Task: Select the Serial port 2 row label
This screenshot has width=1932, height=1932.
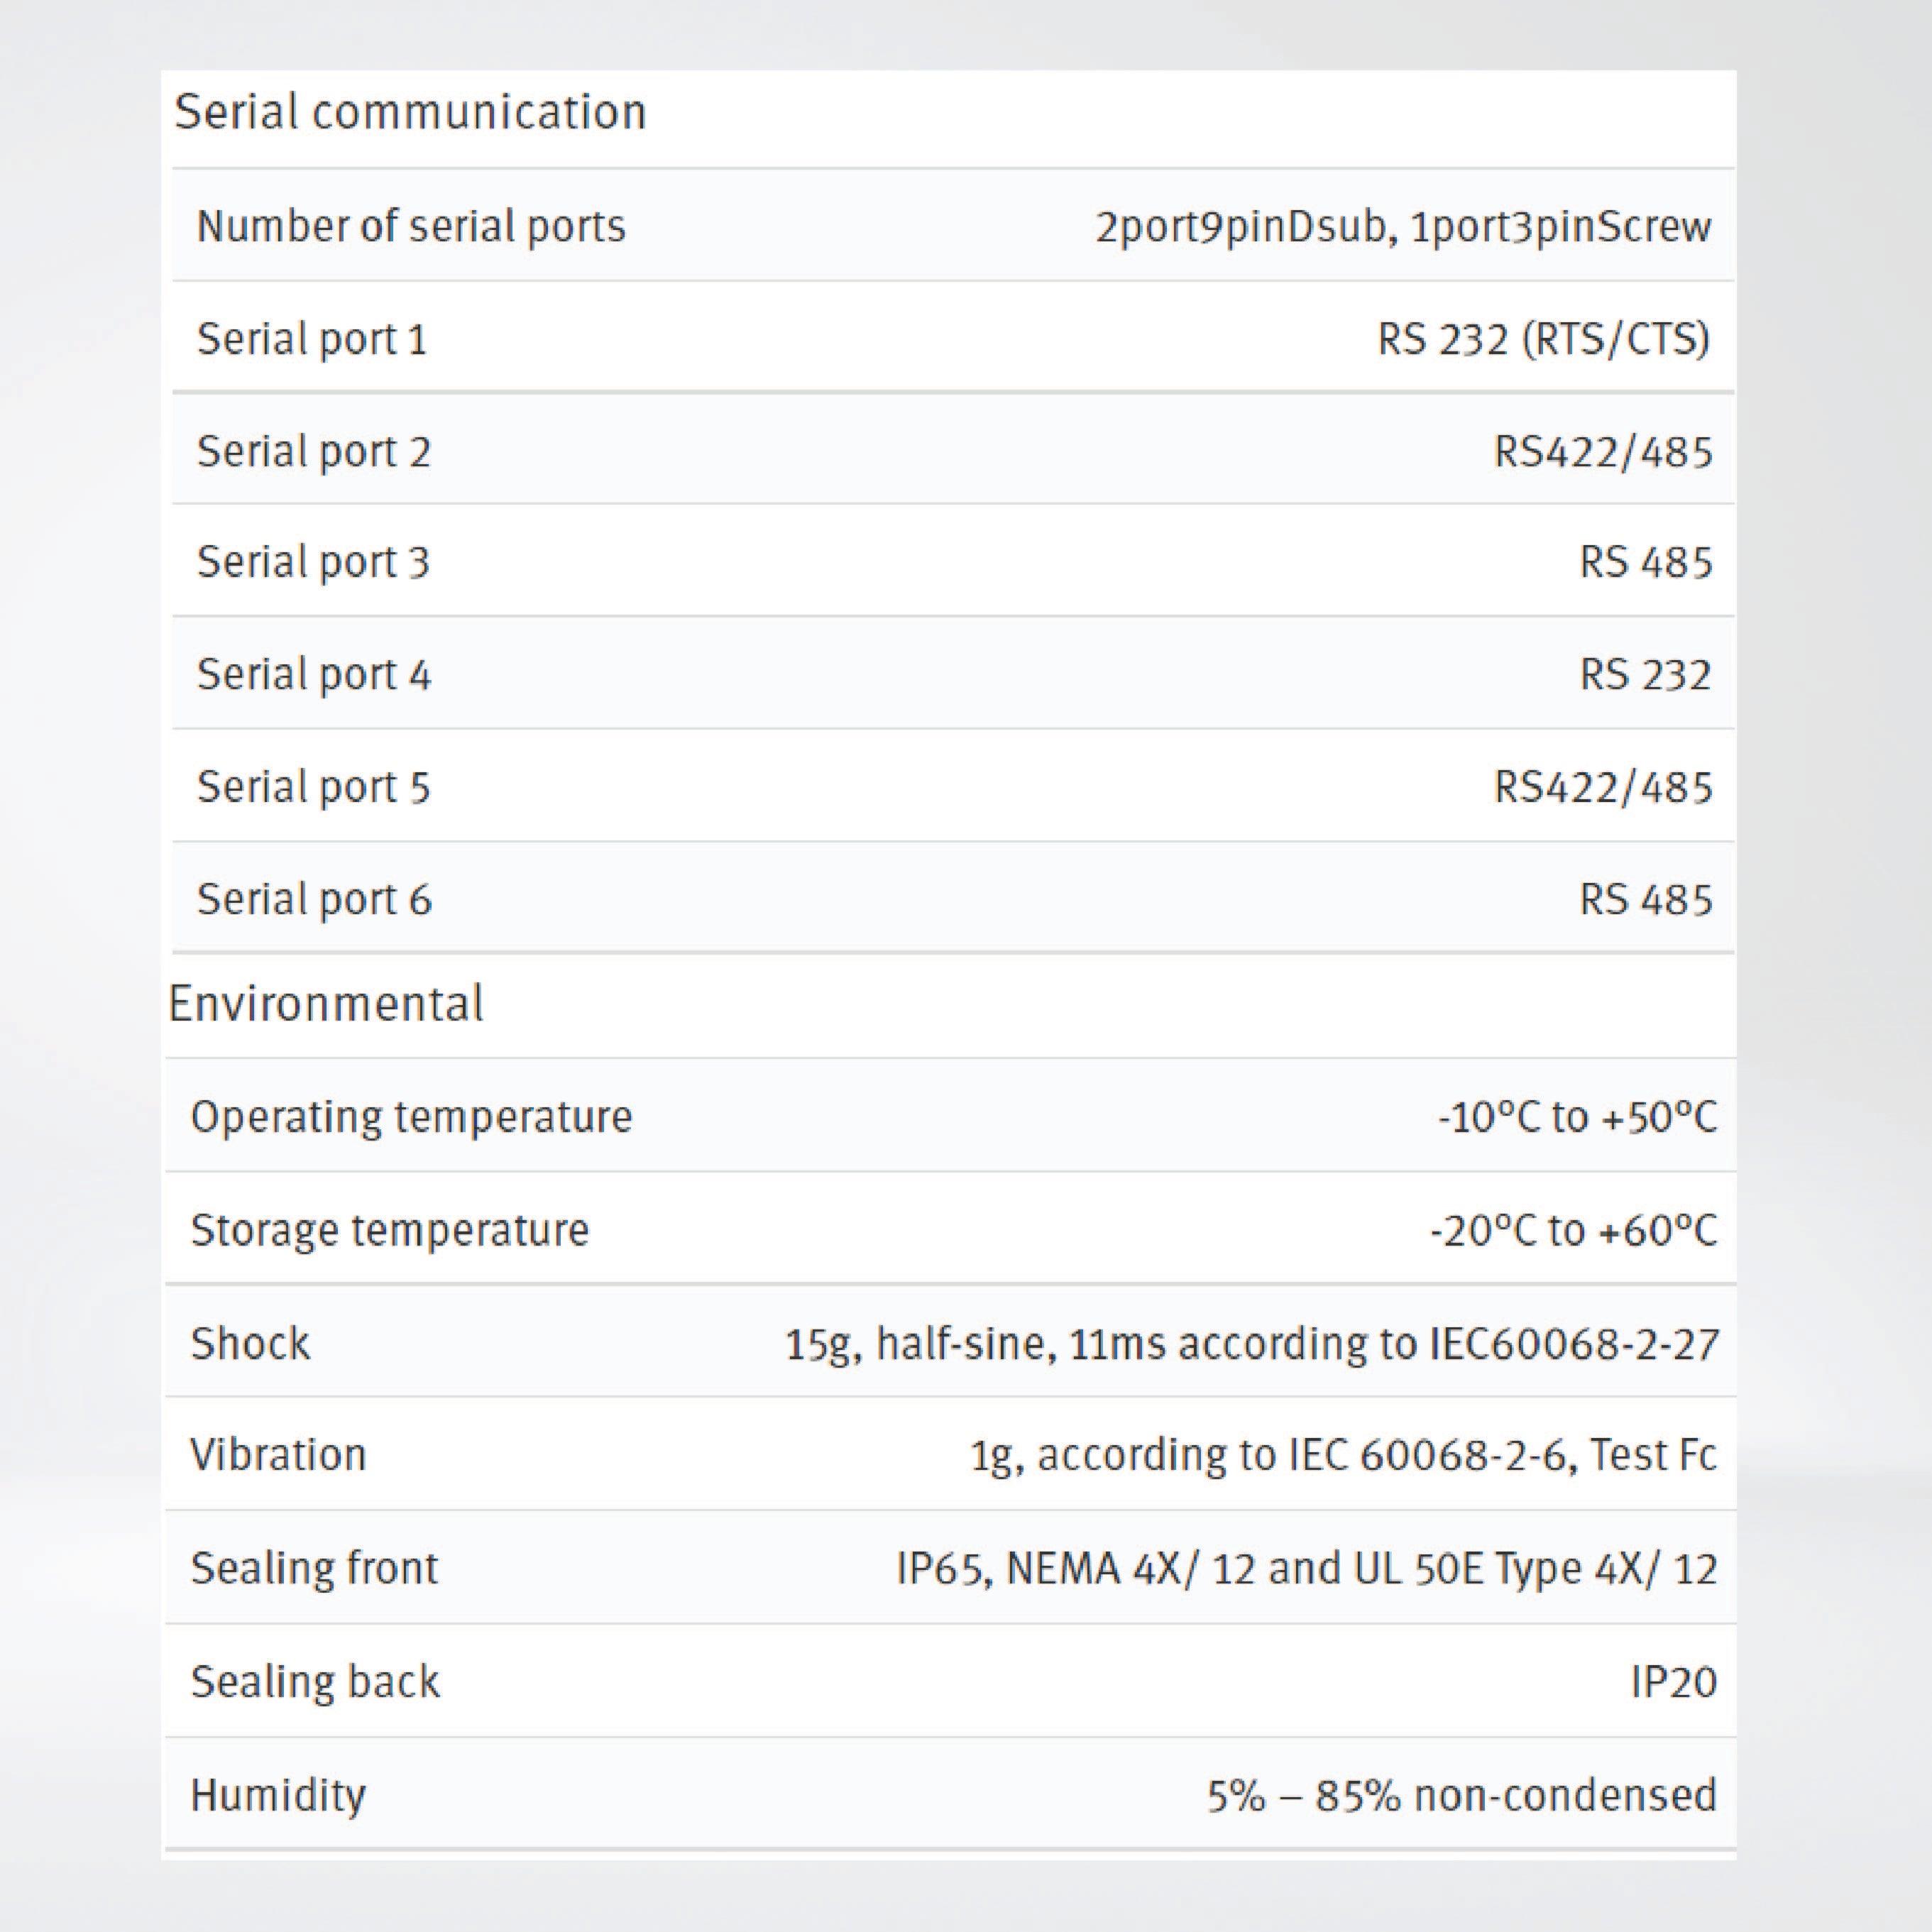Action: point(313,452)
